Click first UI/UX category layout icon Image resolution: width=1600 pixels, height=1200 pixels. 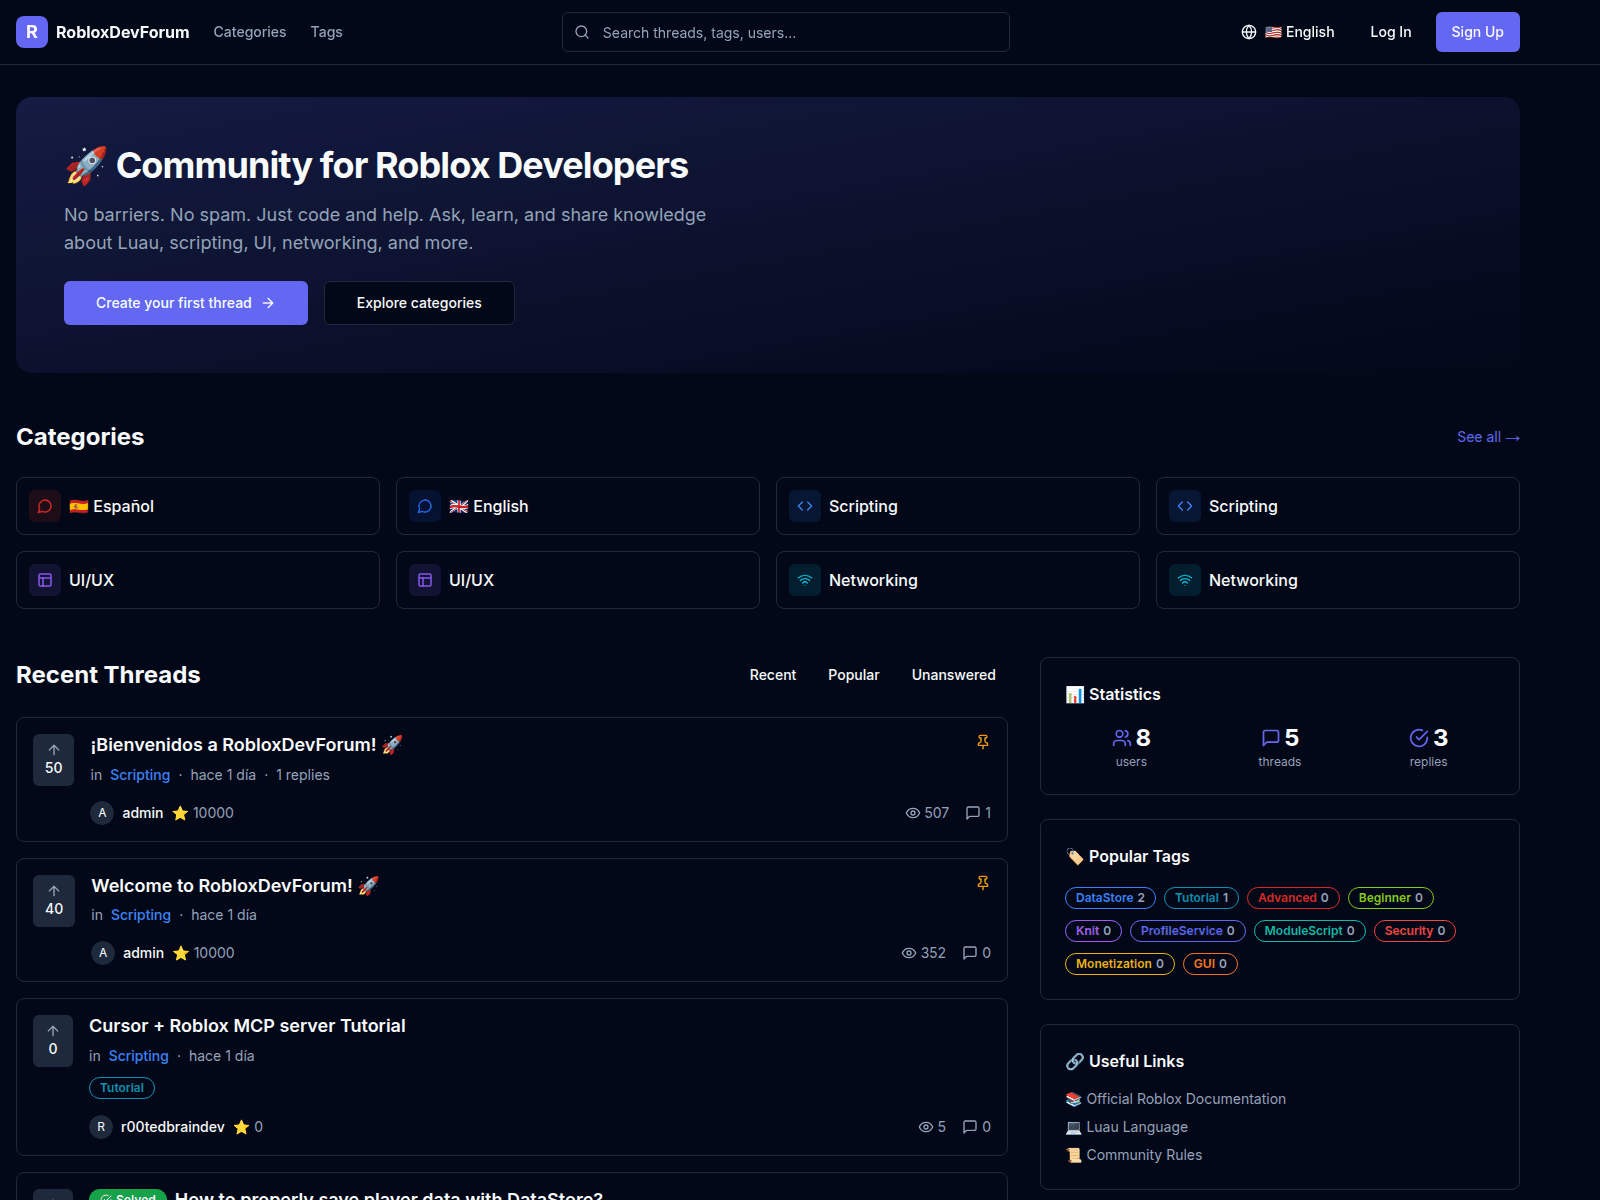coord(45,580)
